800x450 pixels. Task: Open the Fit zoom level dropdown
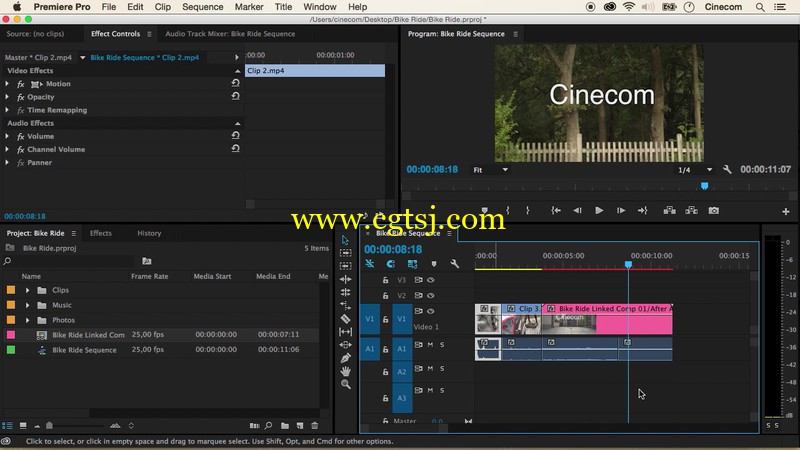(490, 170)
